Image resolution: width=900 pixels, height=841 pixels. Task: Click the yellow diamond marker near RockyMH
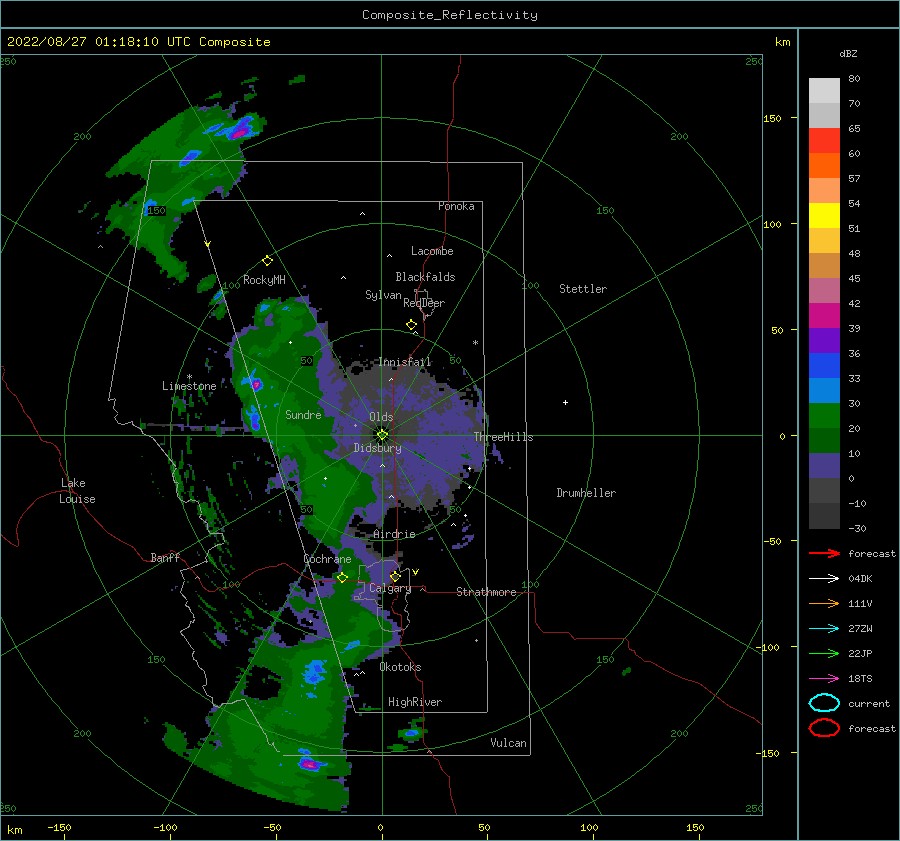(267, 261)
